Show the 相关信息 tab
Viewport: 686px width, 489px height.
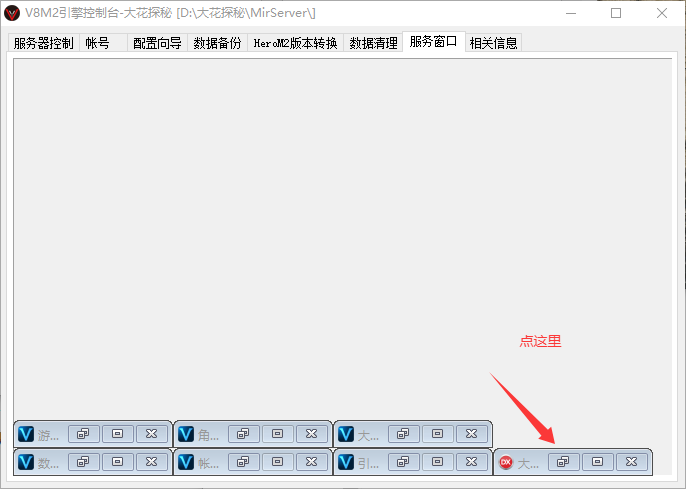pyautogui.click(x=493, y=43)
